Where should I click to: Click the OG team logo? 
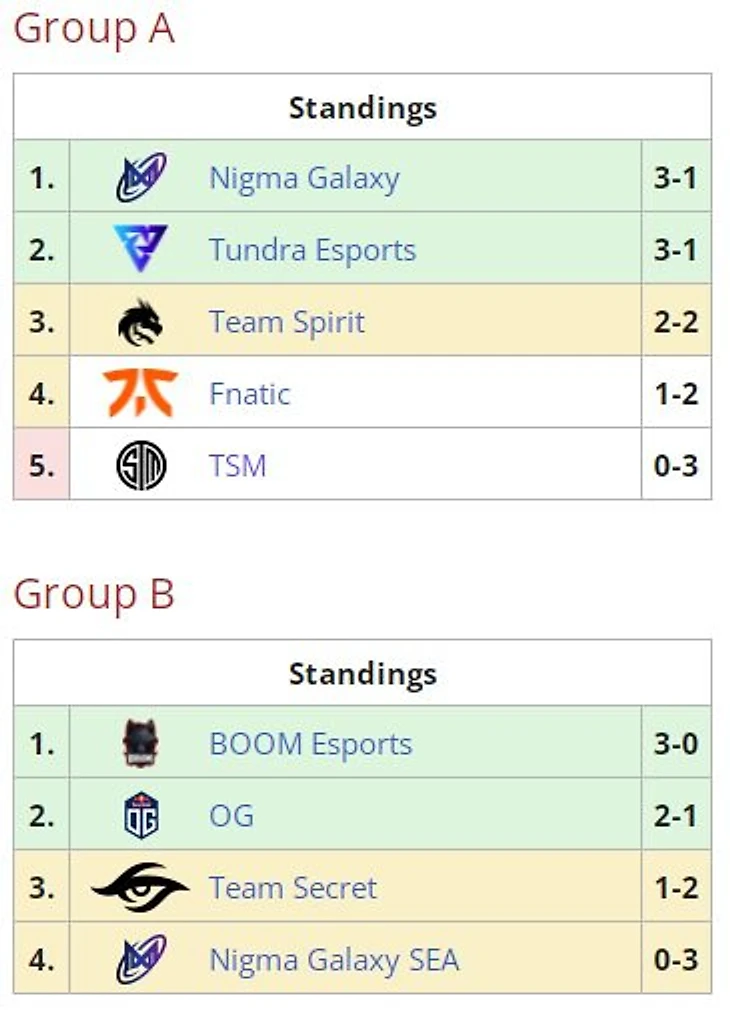click(141, 816)
